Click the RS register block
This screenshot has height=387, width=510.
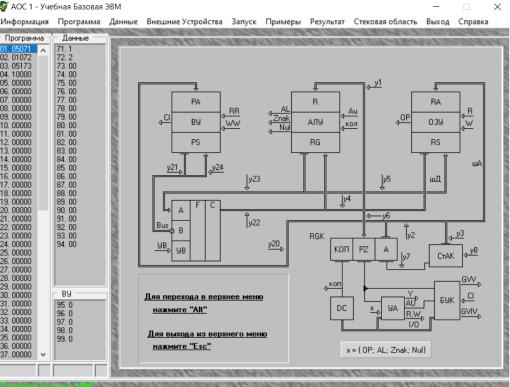click(x=436, y=142)
